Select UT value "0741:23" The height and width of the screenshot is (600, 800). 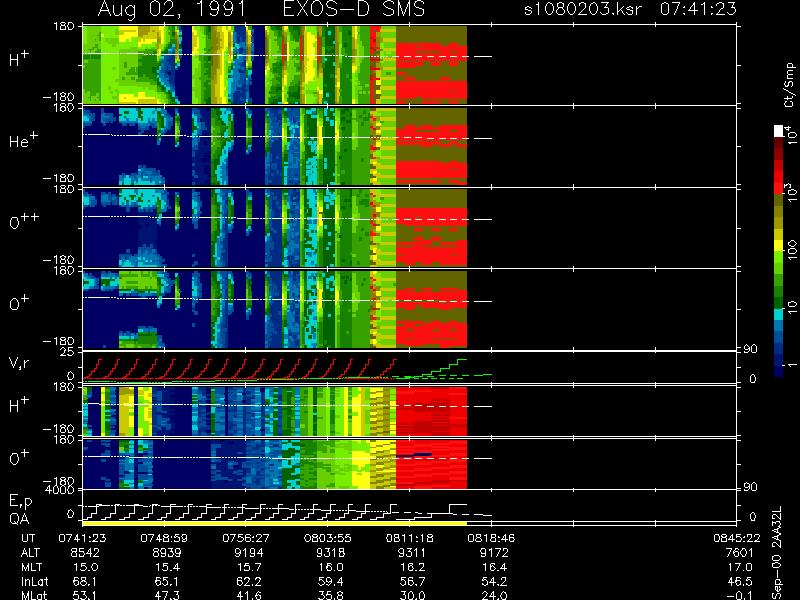click(82, 538)
